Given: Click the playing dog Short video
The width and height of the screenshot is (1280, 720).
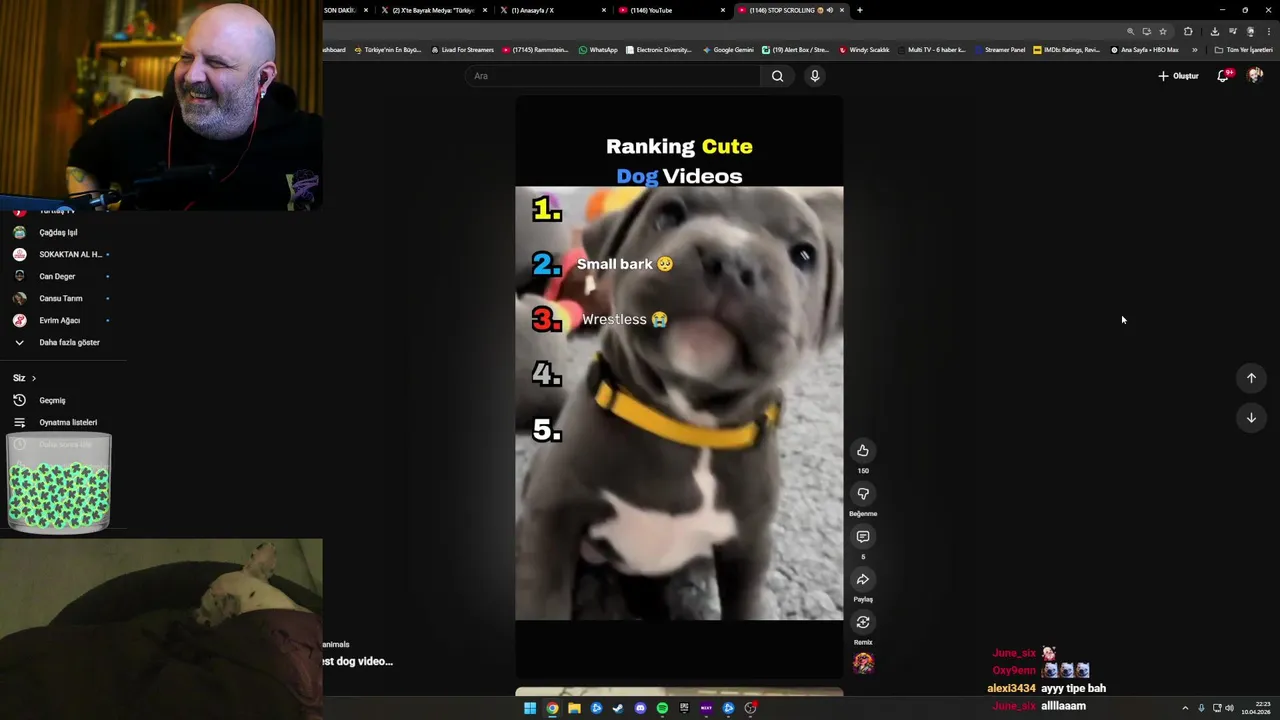Looking at the screenshot, I should [x=679, y=387].
